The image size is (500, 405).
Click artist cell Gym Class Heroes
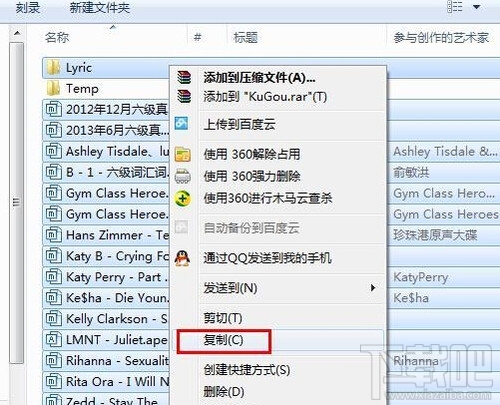coord(446,214)
